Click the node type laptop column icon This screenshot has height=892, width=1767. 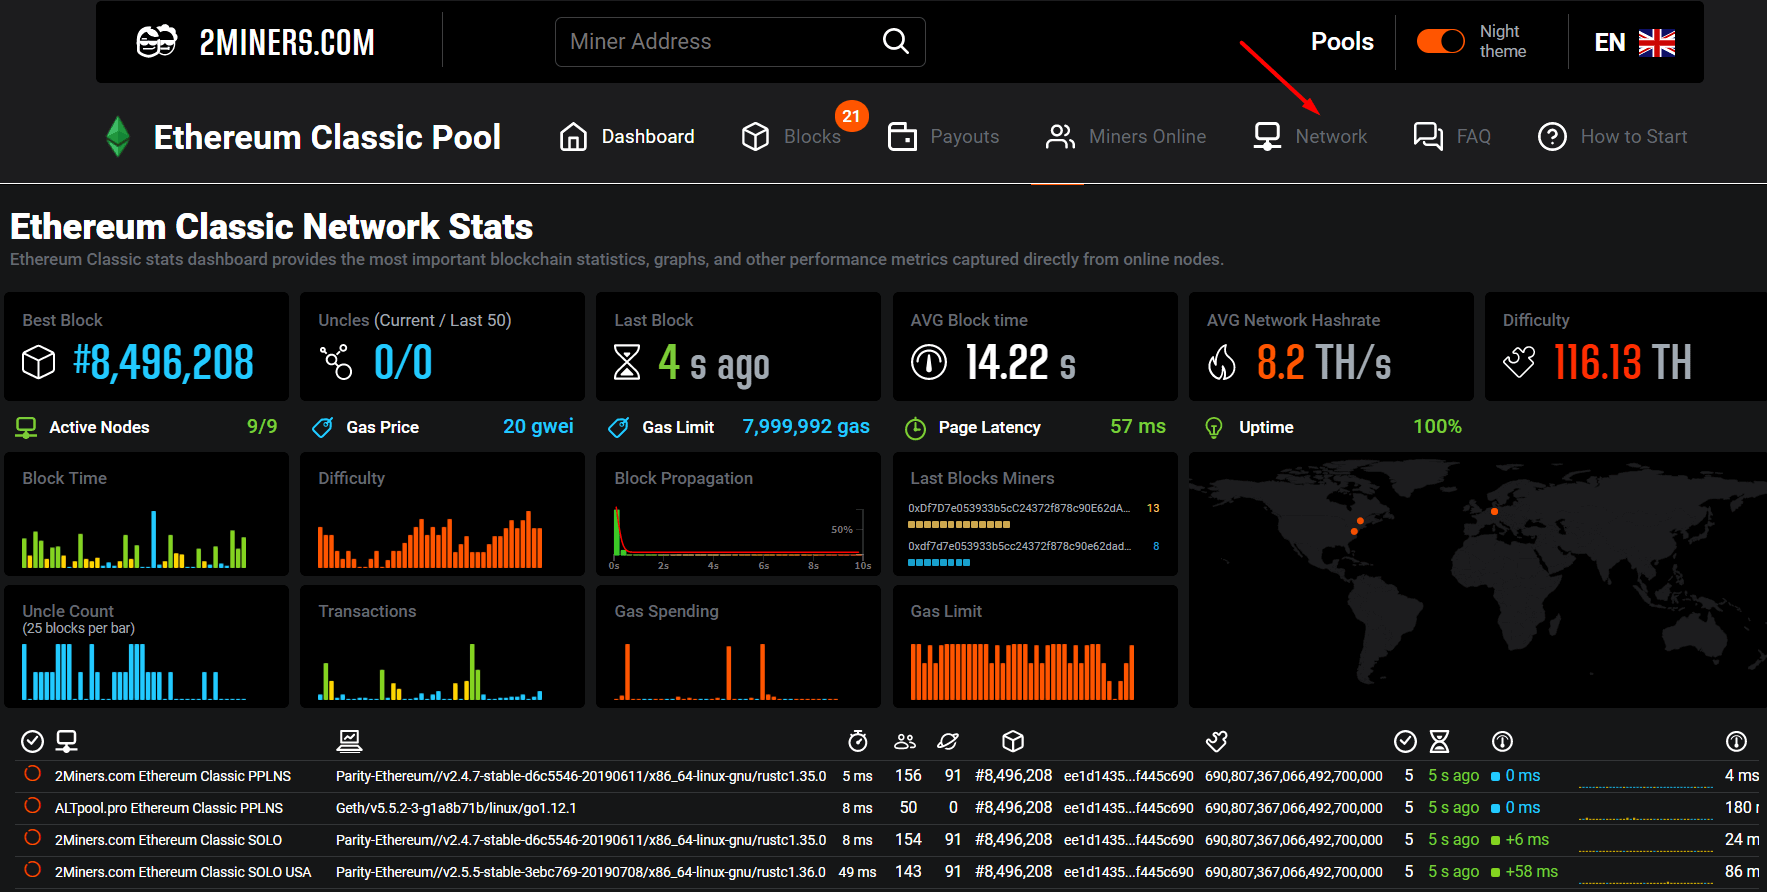(x=349, y=741)
